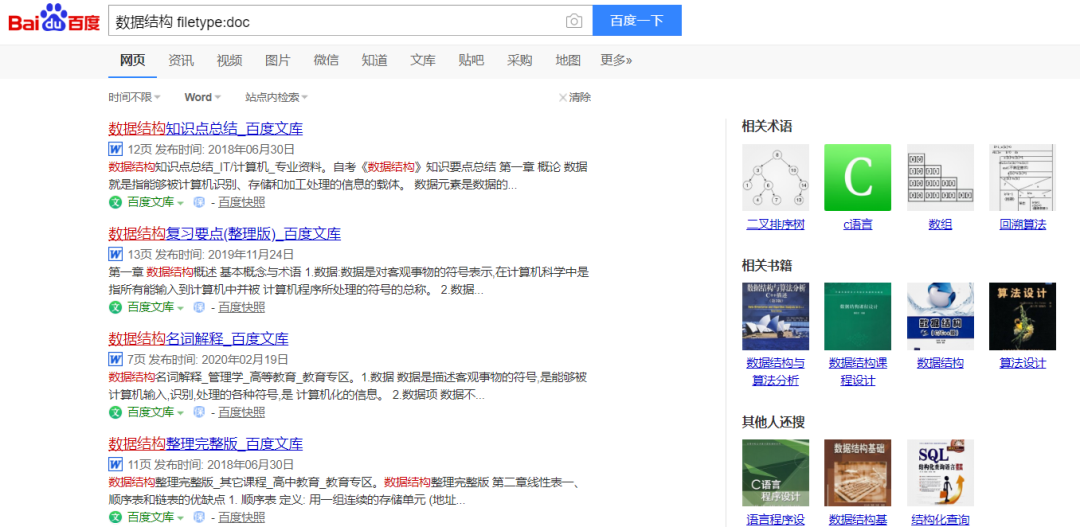Switch to the 采购 tab
The image size is (1080, 527).
520,61
